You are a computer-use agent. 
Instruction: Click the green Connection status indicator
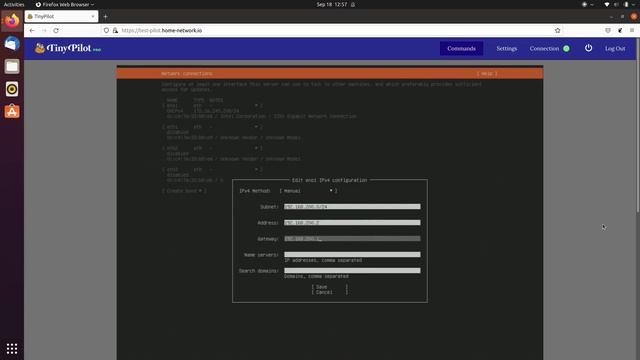(566, 49)
